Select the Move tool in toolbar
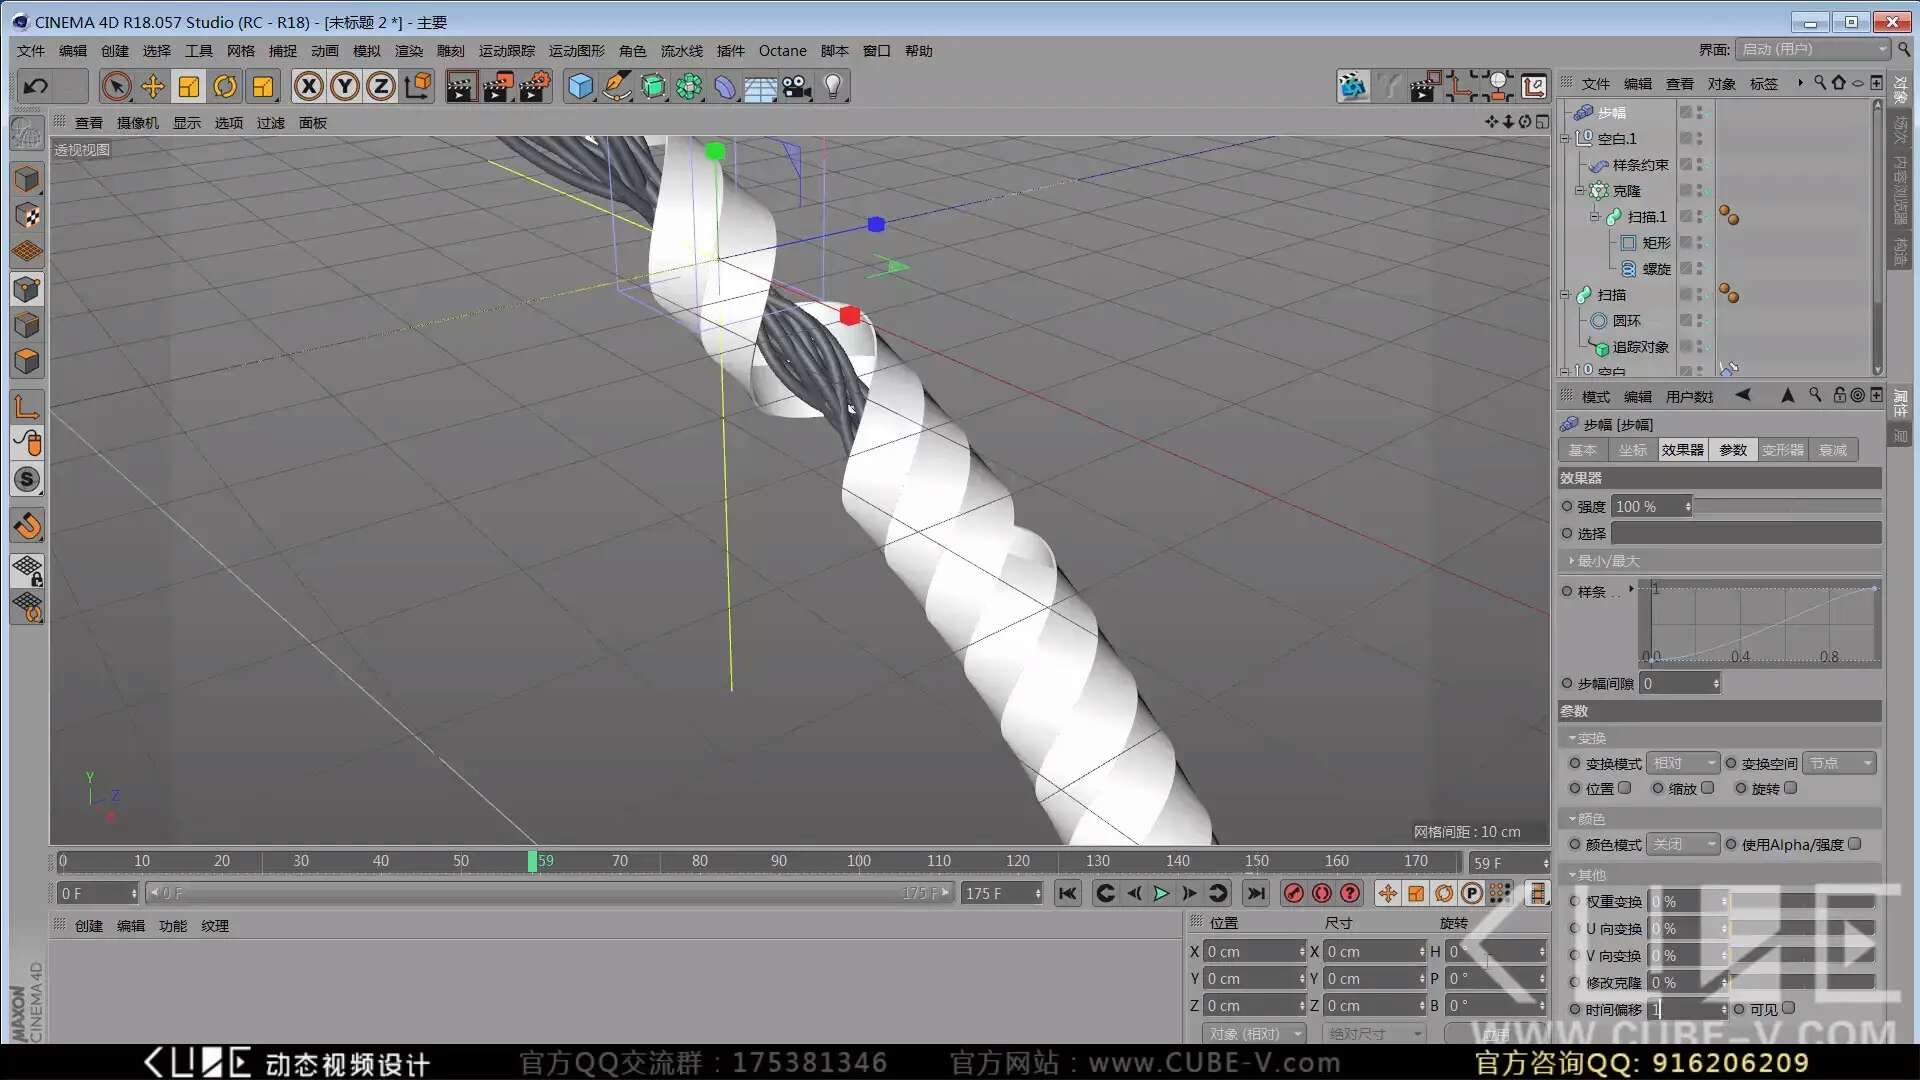Image resolution: width=1920 pixels, height=1080 pixels. [153, 87]
